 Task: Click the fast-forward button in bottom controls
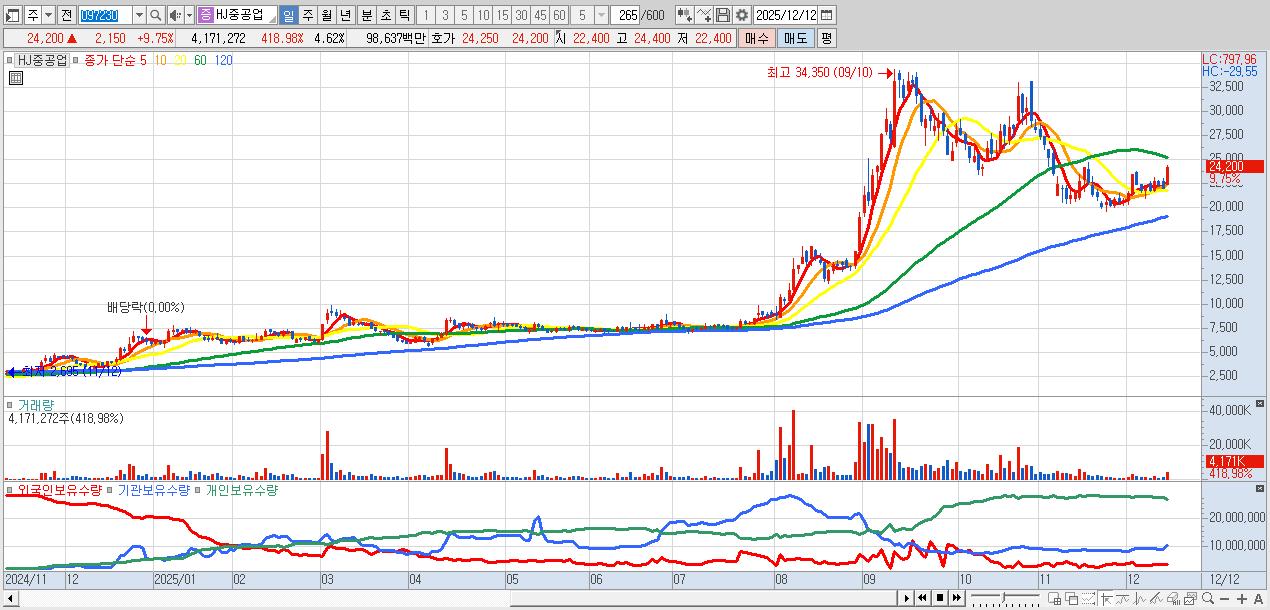coord(957,598)
